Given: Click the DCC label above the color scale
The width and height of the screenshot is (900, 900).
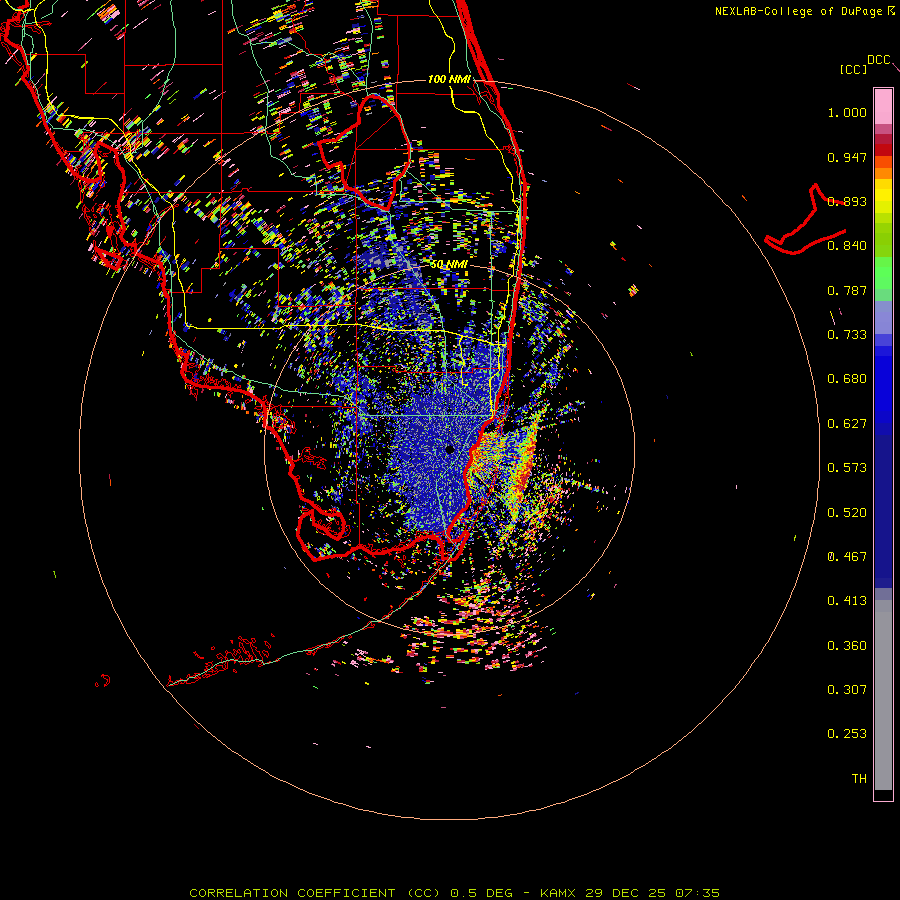Looking at the screenshot, I should click(x=879, y=60).
